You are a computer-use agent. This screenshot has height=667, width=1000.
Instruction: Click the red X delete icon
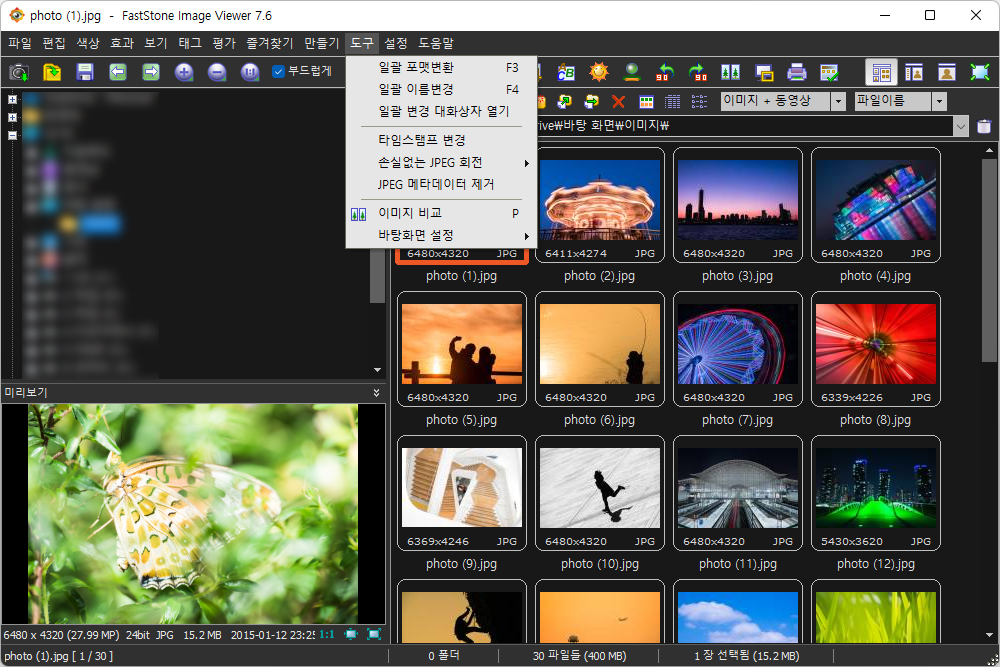[x=619, y=101]
